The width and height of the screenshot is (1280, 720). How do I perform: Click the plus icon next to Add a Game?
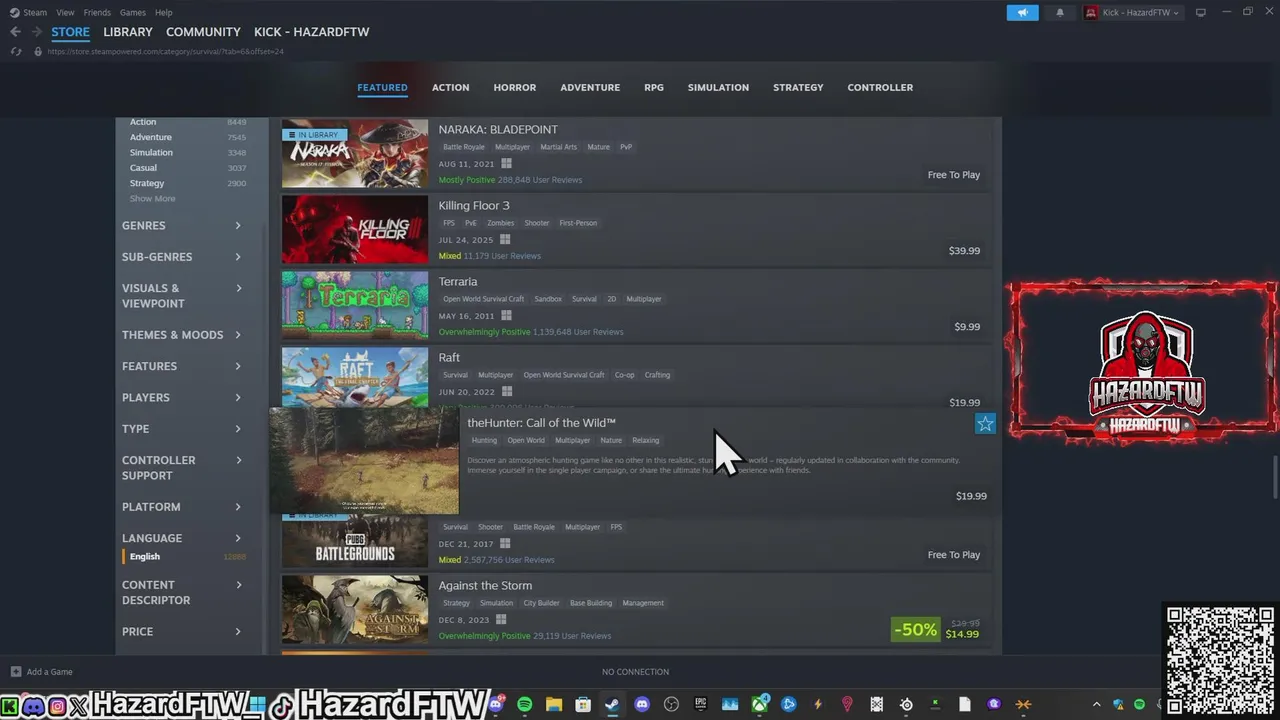coord(16,672)
